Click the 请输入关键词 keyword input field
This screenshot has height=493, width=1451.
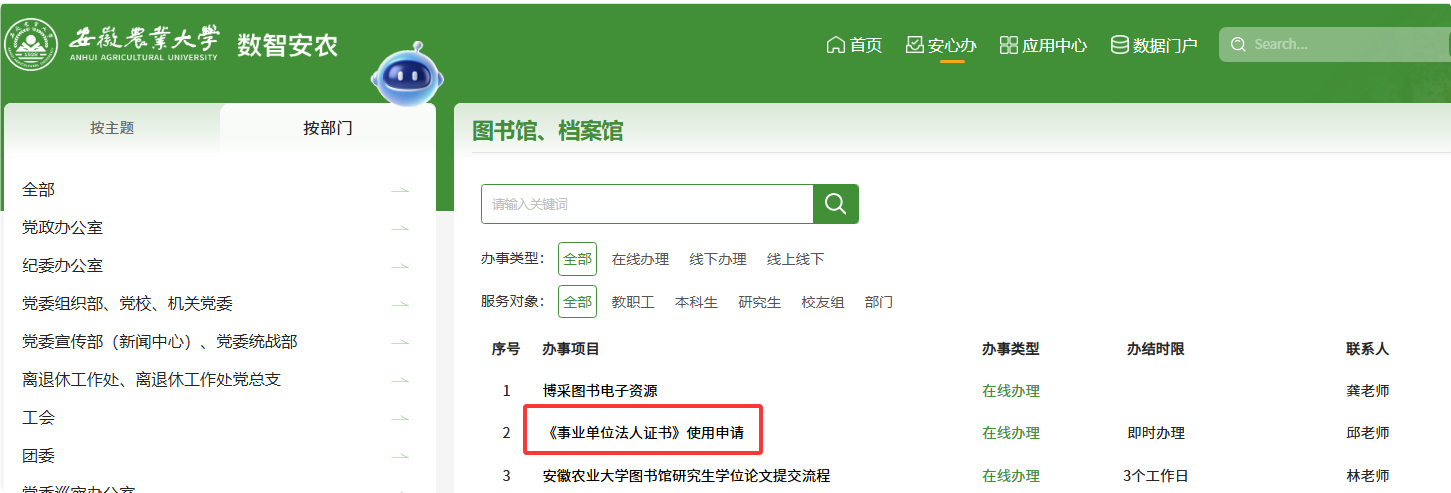[x=647, y=204]
